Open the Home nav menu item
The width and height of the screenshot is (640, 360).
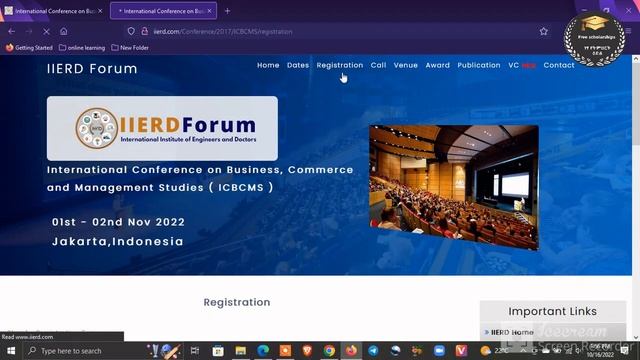click(x=268, y=65)
